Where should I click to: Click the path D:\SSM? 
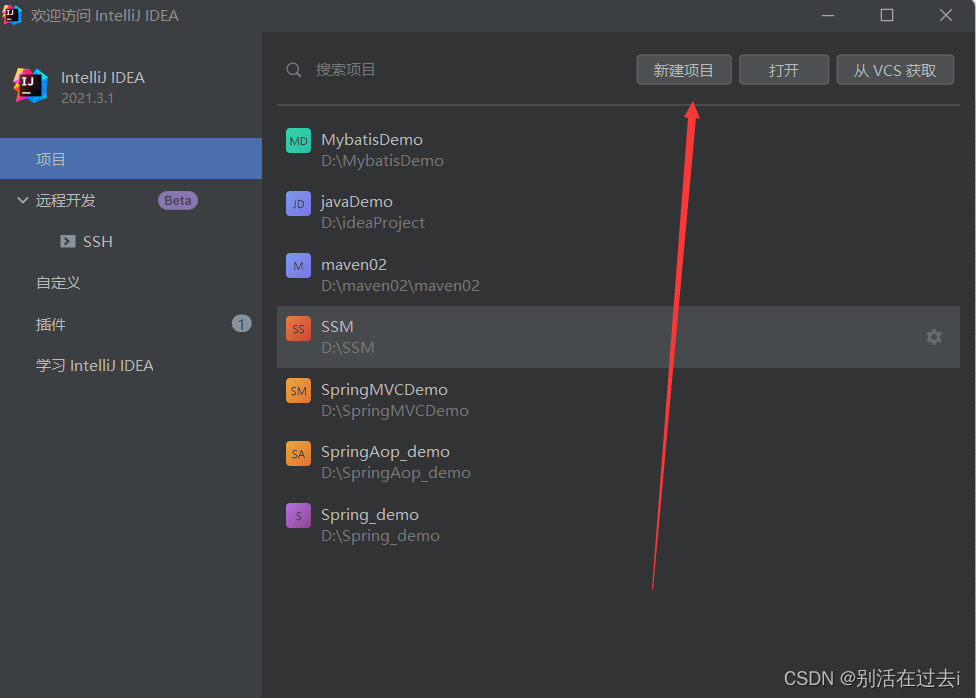(x=348, y=348)
